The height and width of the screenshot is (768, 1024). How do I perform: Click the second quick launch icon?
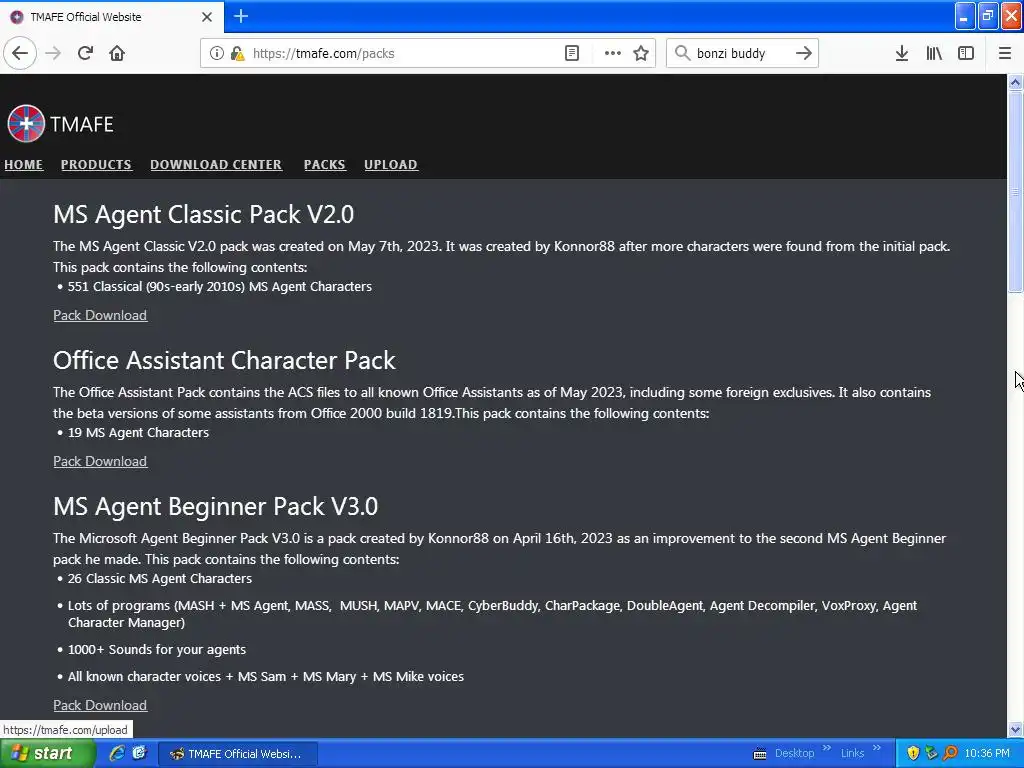[139, 753]
